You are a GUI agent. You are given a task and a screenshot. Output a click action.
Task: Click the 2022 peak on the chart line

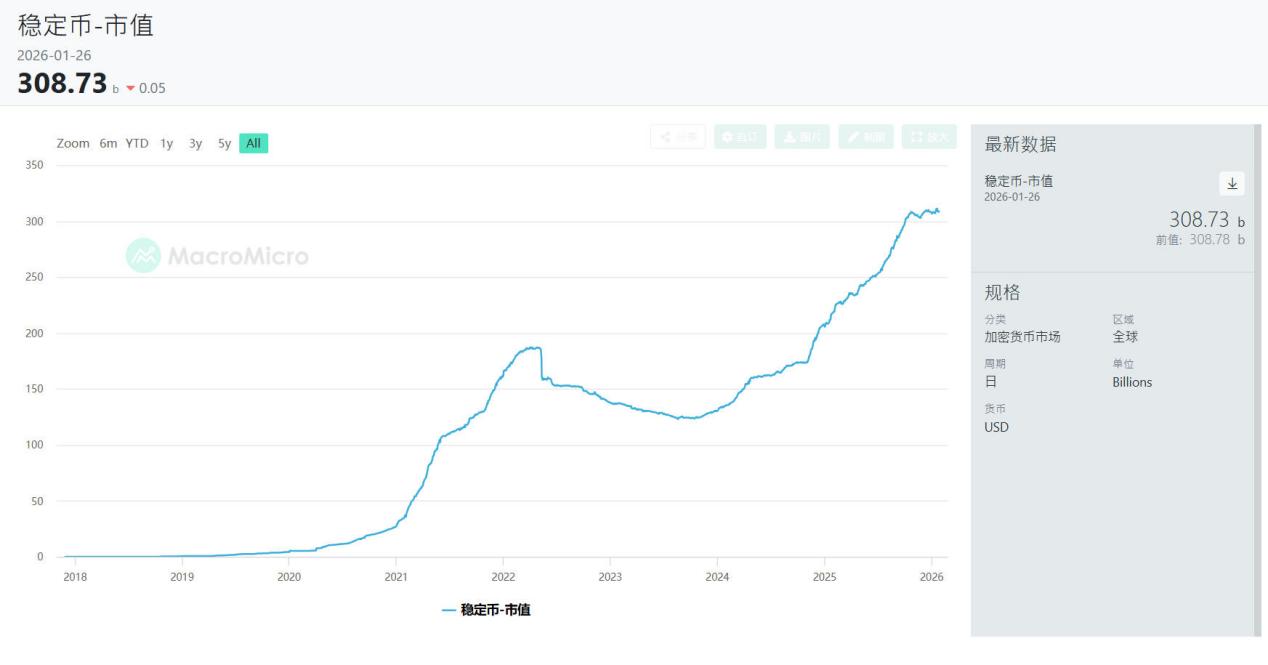[533, 348]
